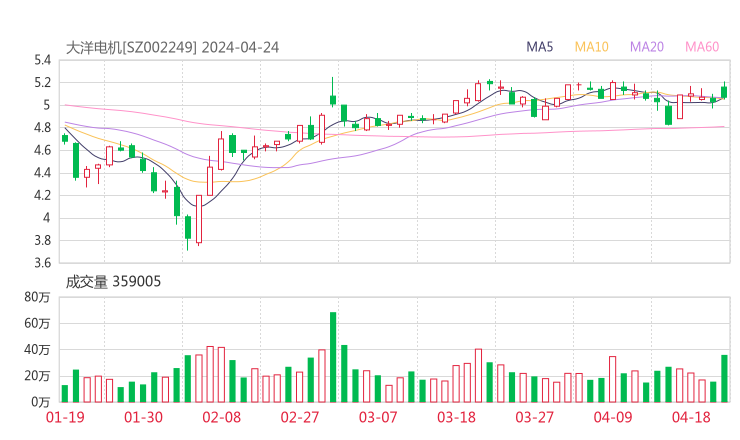
Task: Click the 5.2 price axis label
Action: [42, 83]
